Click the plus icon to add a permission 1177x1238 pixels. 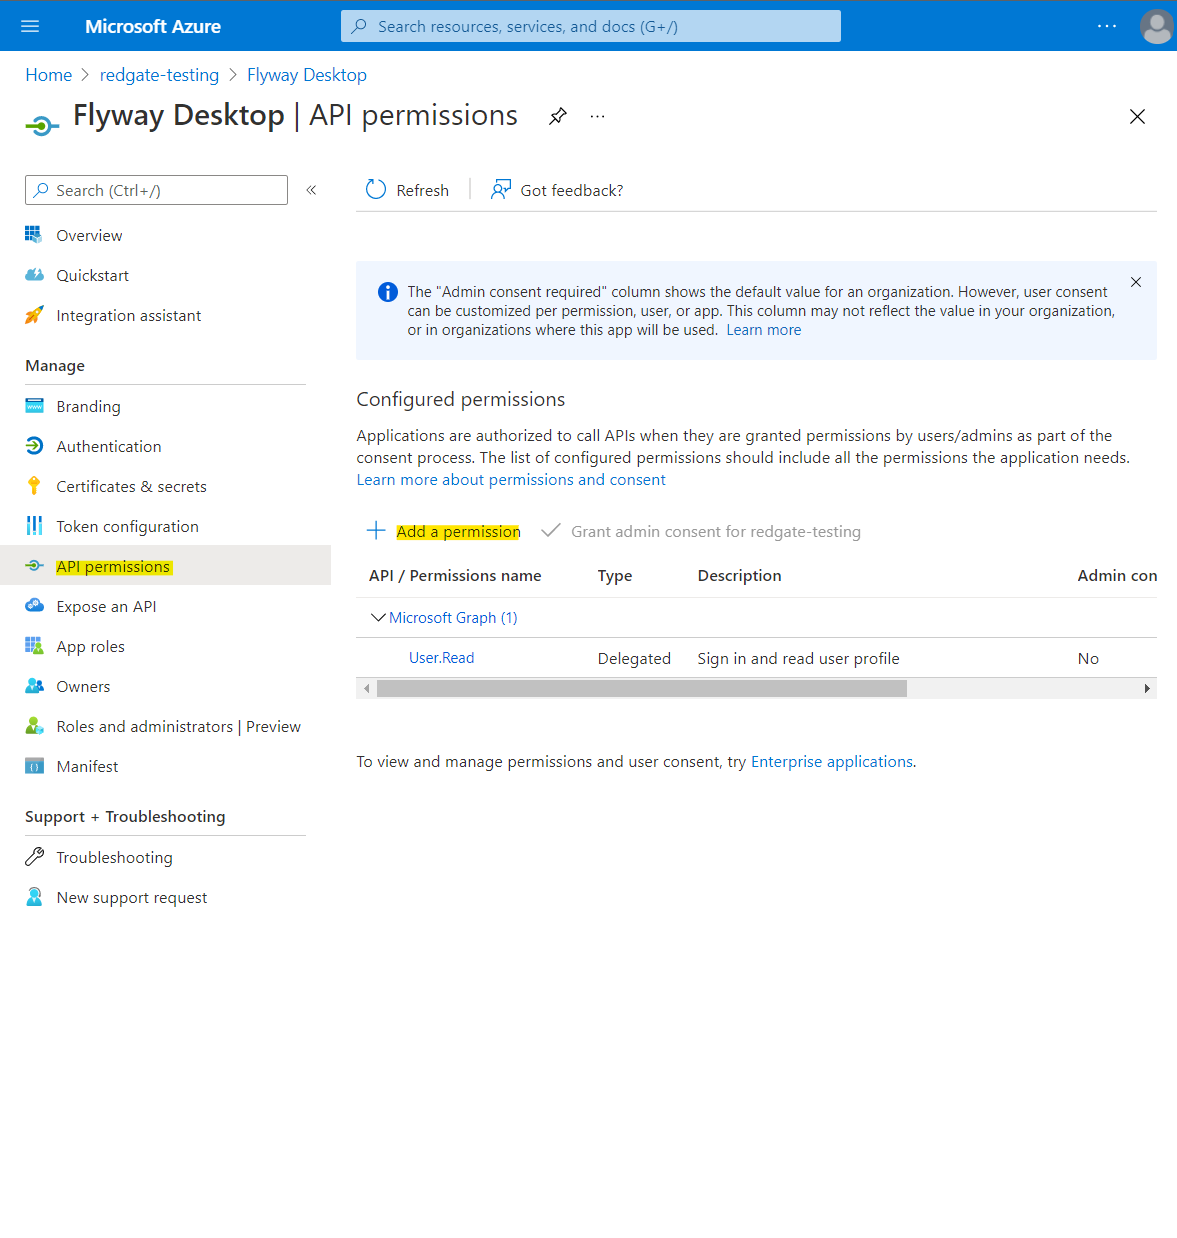tap(376, 531)
